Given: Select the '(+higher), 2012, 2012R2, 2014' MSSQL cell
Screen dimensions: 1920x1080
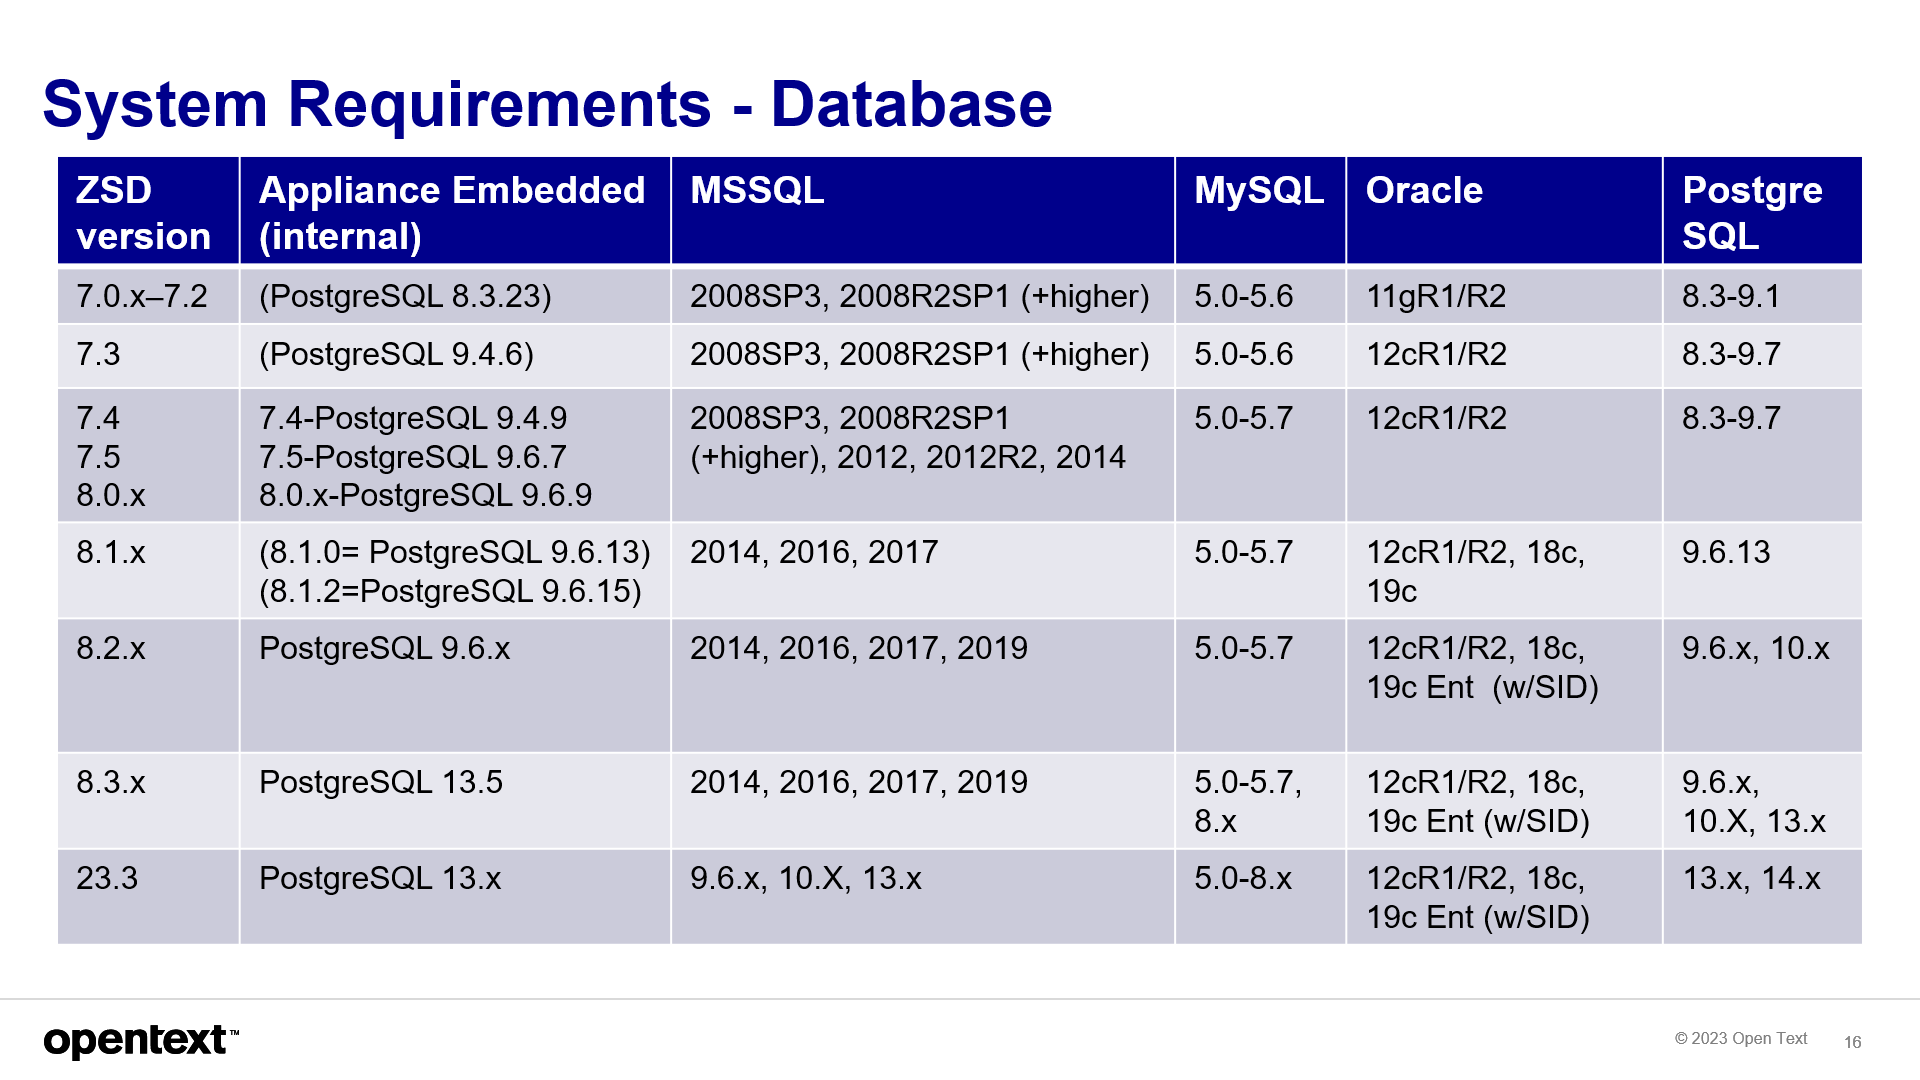Looking at the screenshot, I should point(923,456).
